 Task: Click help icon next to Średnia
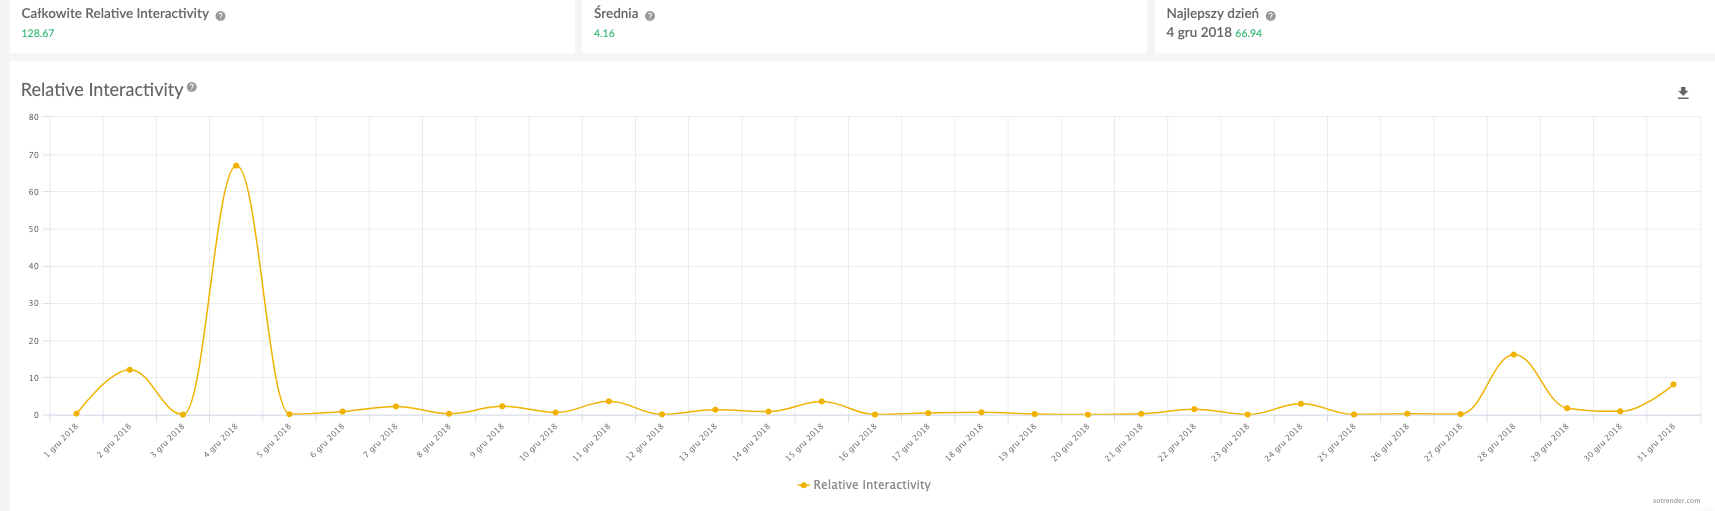click(650, 16)
